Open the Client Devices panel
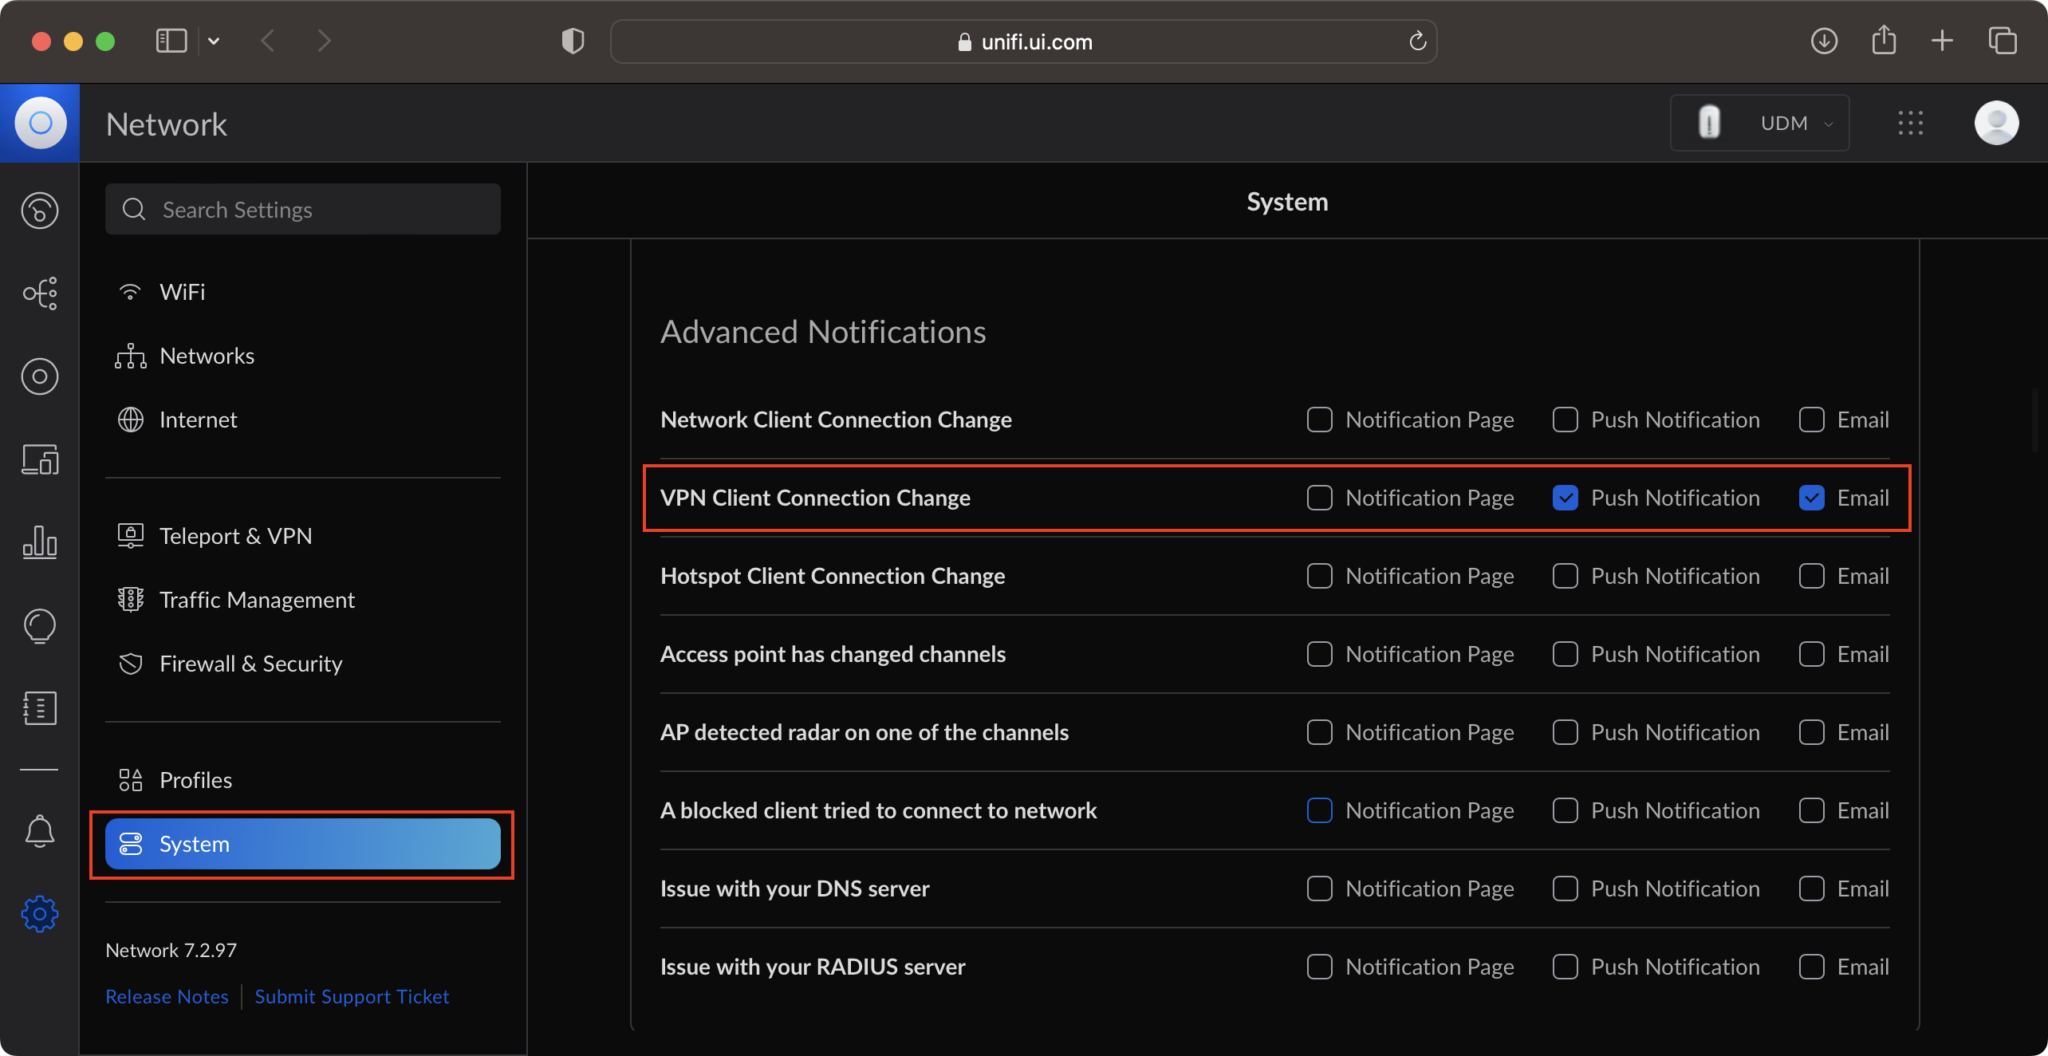2048x1056 pixels. [40, 460]
